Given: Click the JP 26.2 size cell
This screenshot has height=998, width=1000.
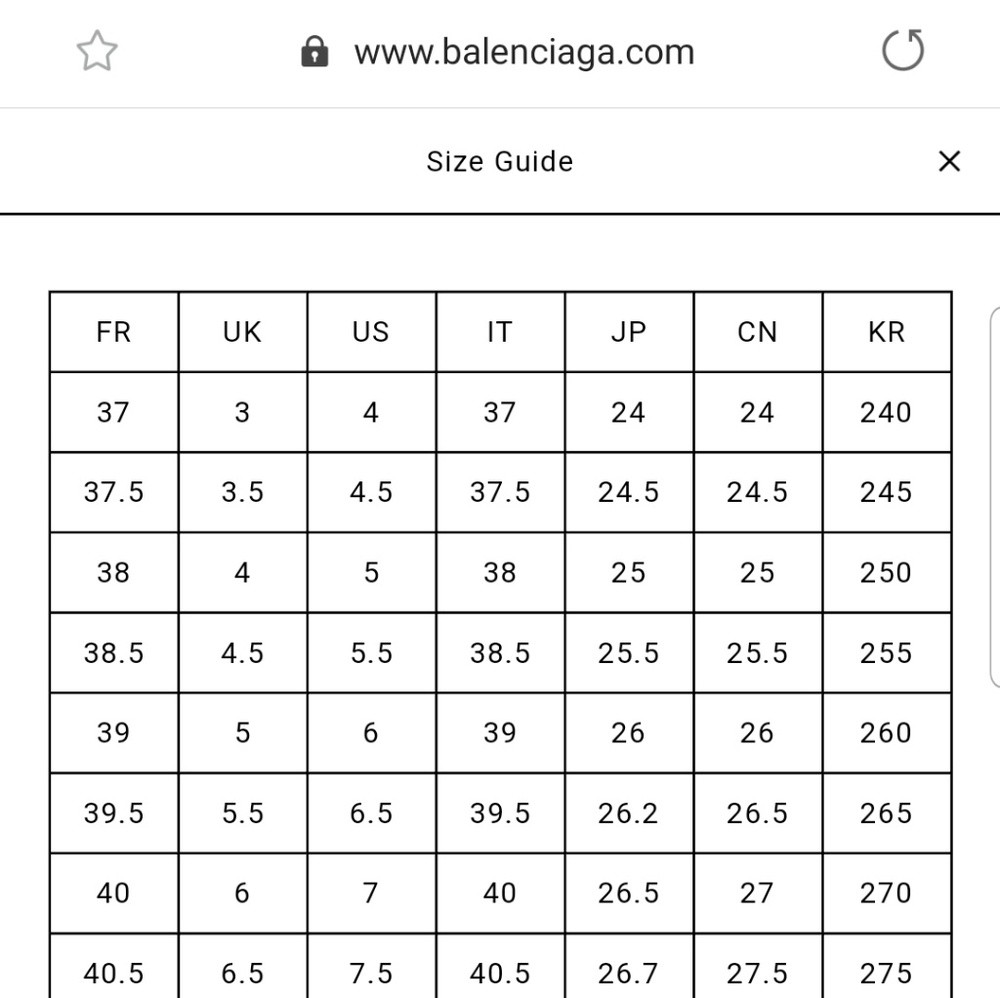Looking at the screenshot, I should 629,813.
